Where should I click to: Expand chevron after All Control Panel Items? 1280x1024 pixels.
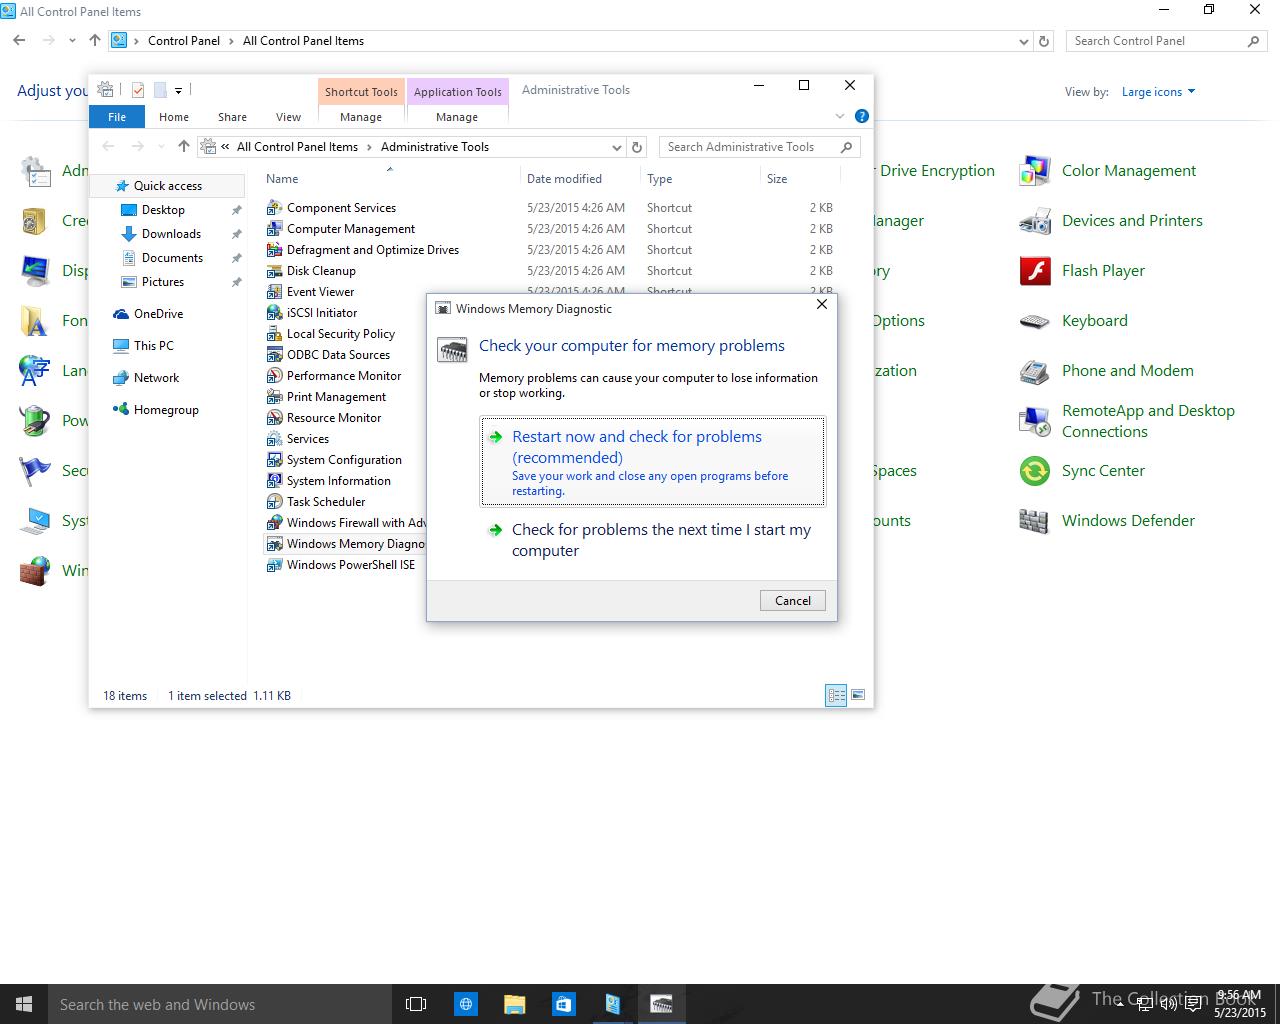click(x=369, y=147)
